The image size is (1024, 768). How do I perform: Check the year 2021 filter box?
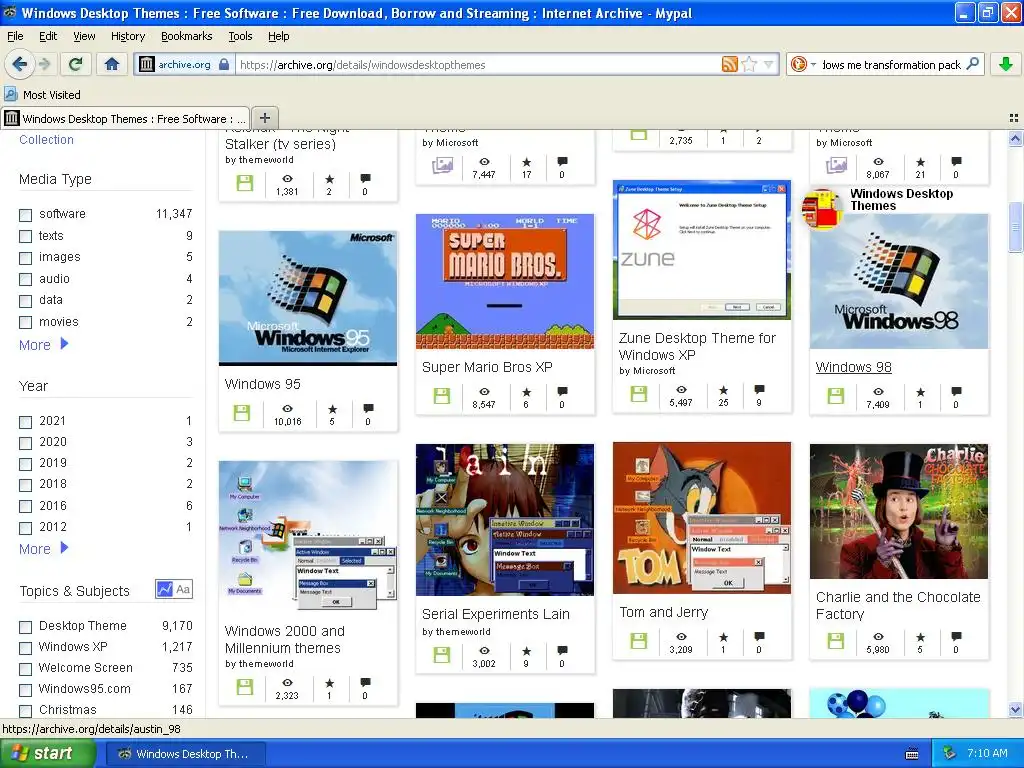tap(25, 422)
